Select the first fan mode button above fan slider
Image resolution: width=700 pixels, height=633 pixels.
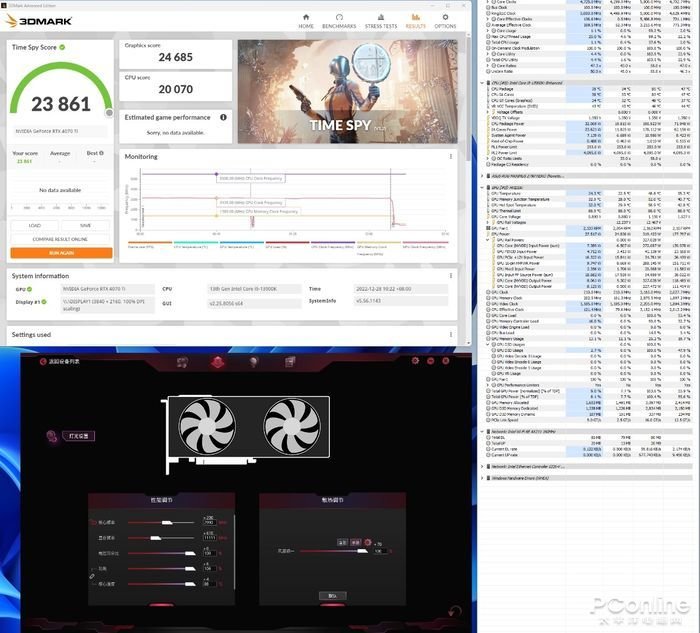click(342, 542)
